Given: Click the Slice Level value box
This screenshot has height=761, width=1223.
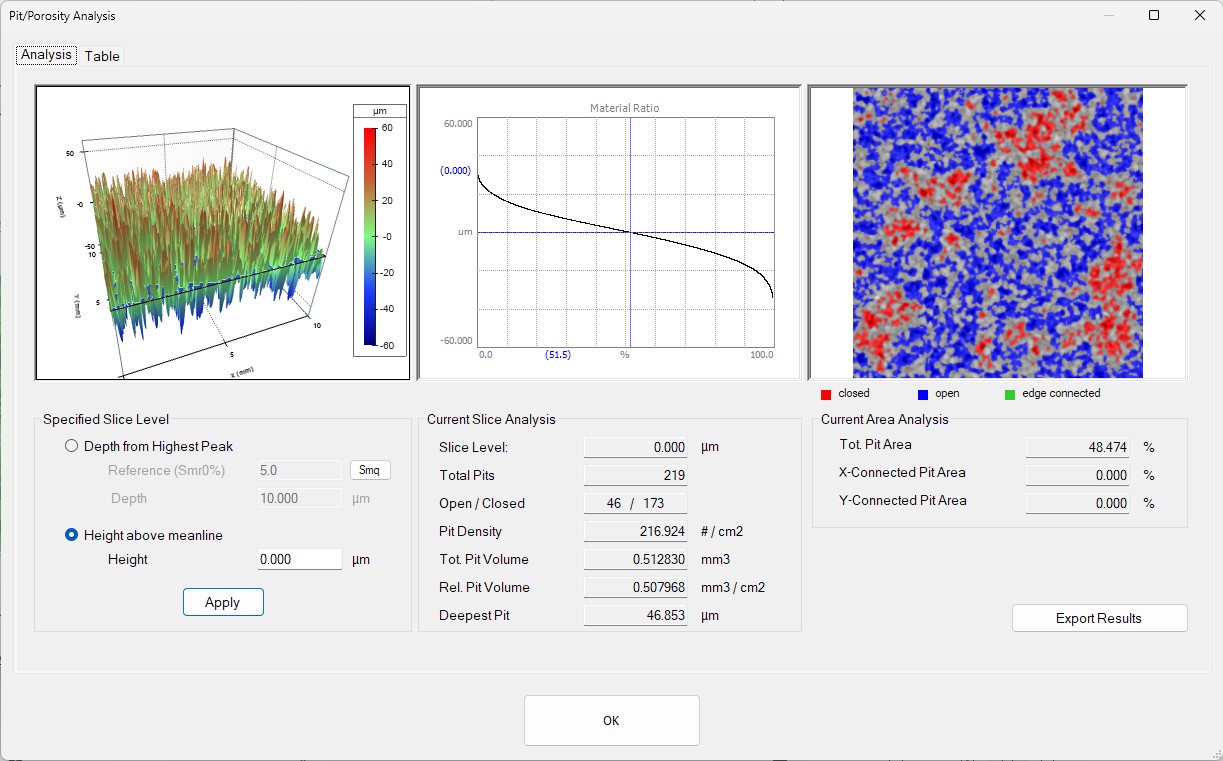Looking at the screenshot, I should [635, 447].
